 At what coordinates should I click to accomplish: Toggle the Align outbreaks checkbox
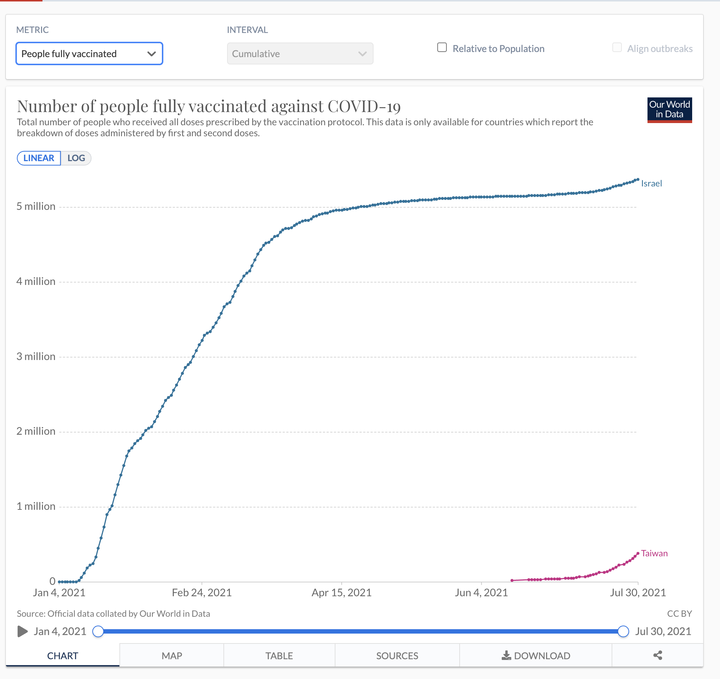pyautogui.click(x=617, y=47)
